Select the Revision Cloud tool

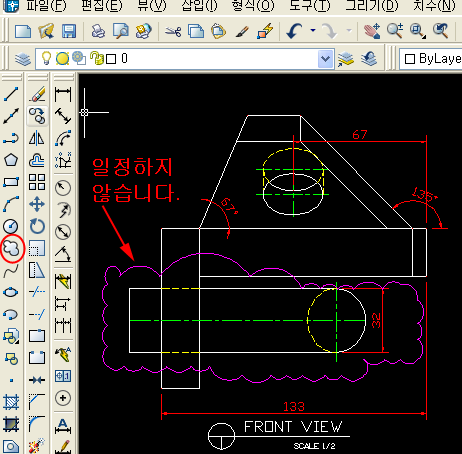coord(11,248)
